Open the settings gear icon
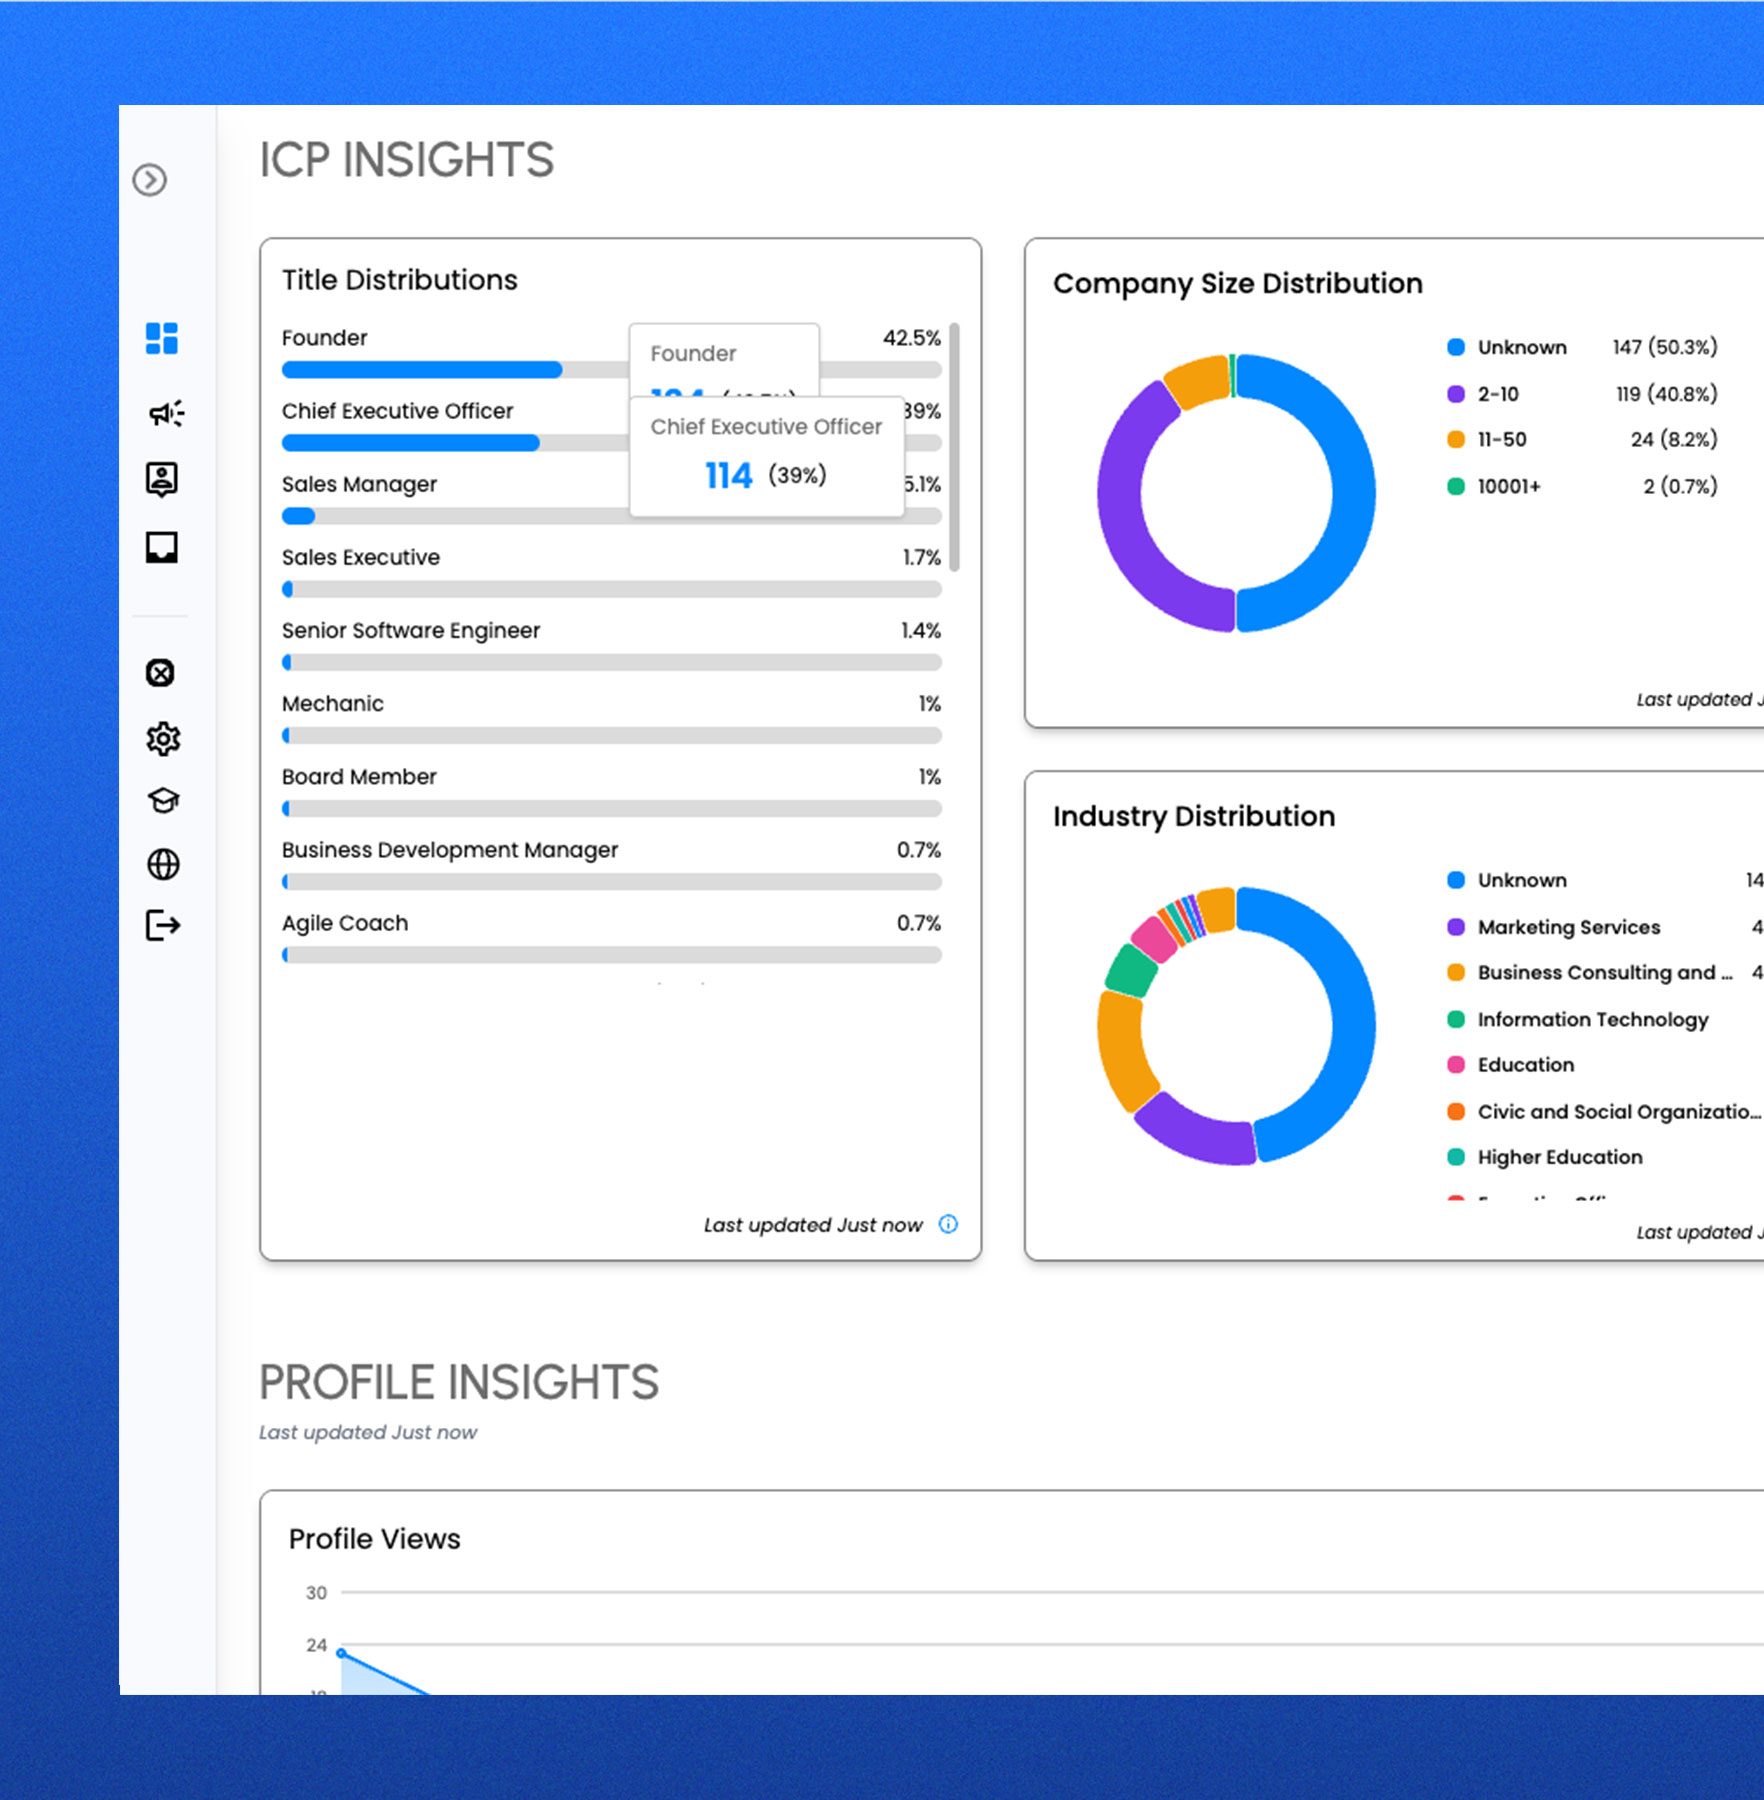 pos(163,739)
